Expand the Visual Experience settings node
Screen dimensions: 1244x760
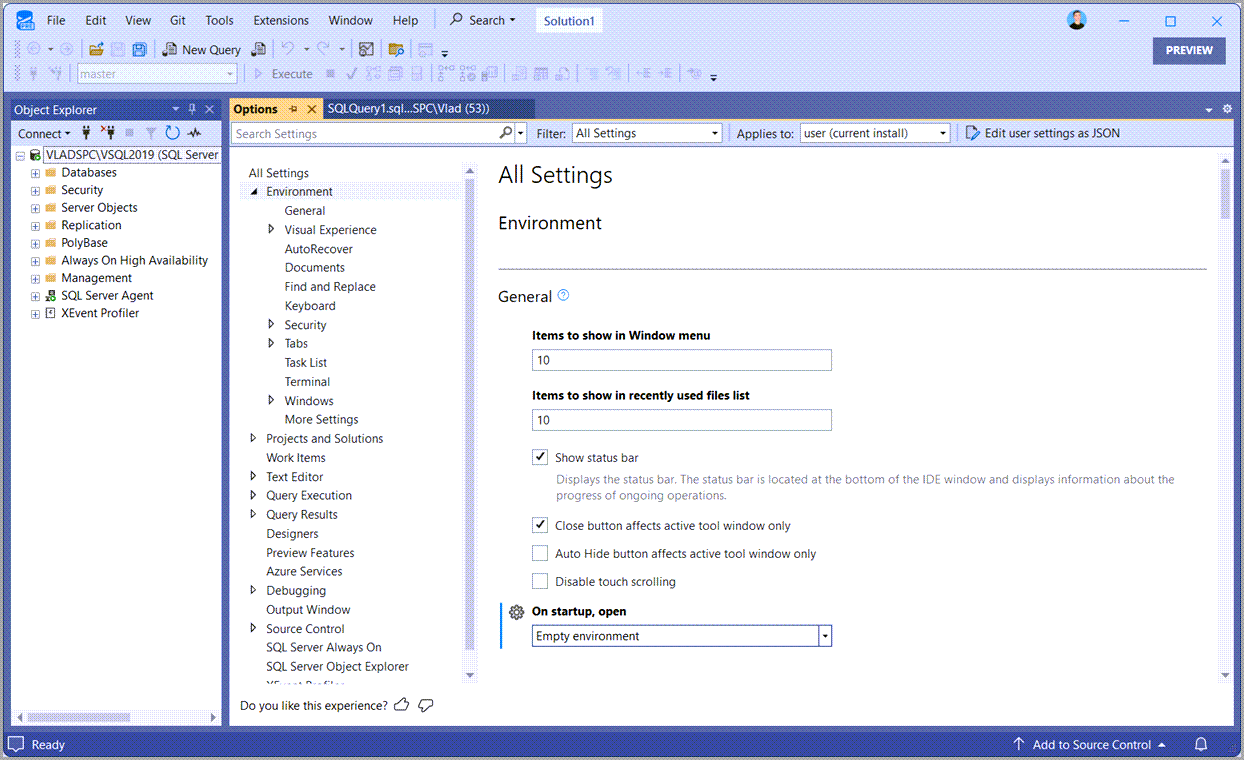coord(271,229)
